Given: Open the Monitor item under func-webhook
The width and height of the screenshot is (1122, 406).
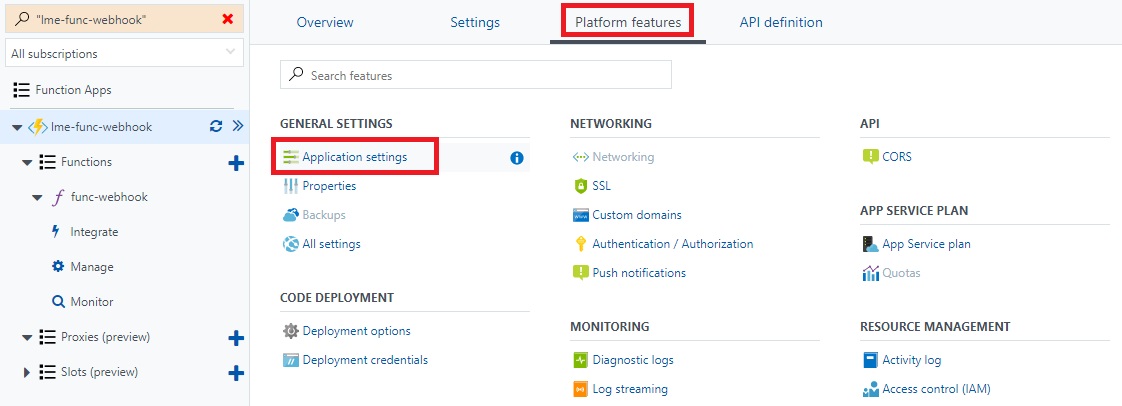Looking at the screenshot, I should point(92,302).
